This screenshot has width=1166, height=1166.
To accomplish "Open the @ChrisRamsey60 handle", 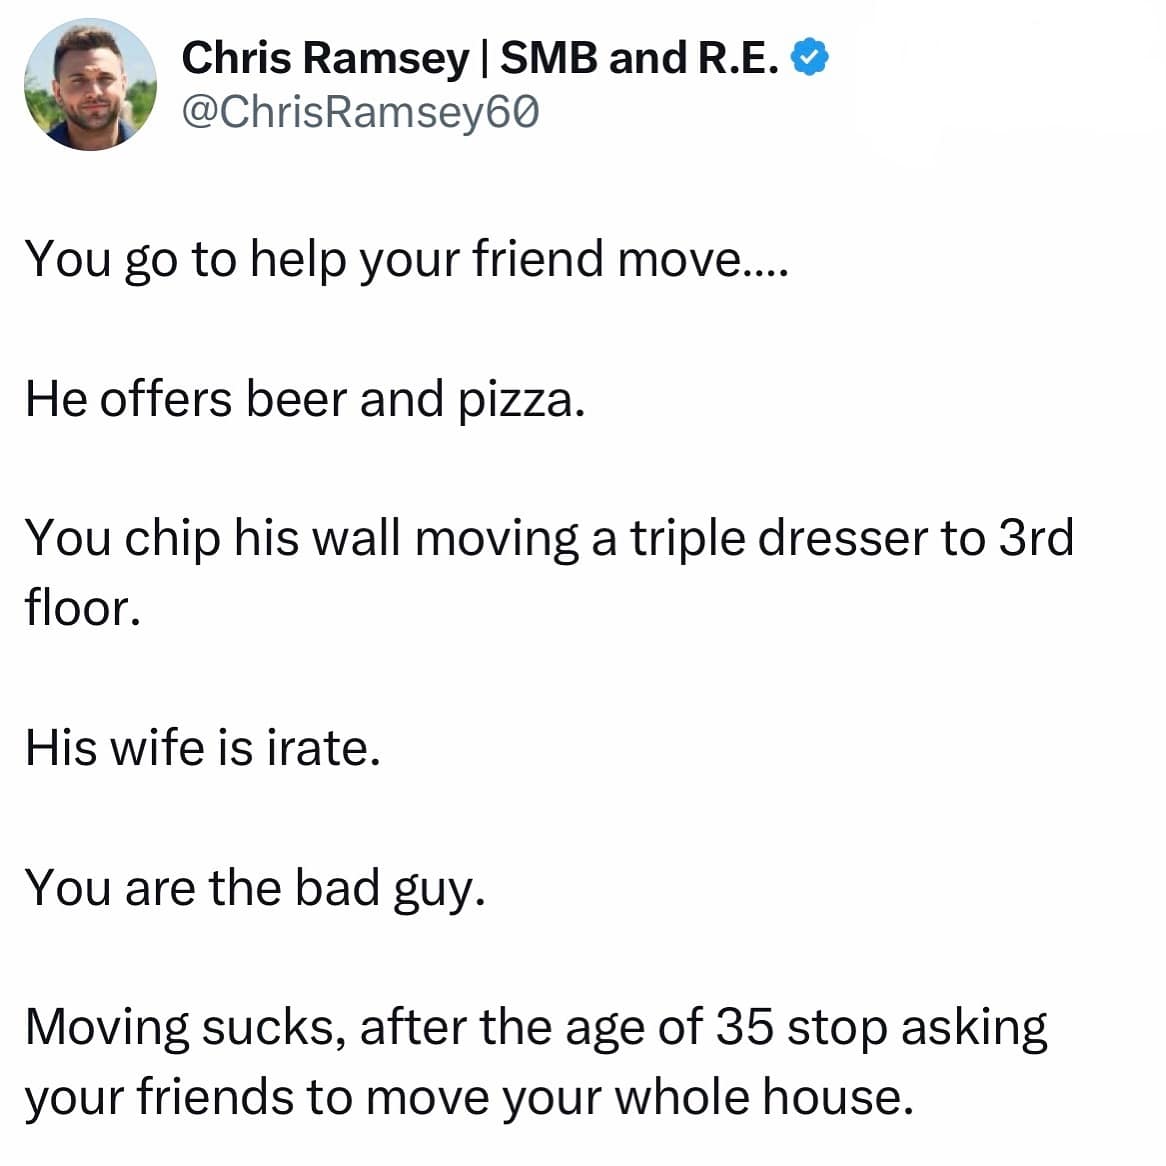I will click(360, 113).
